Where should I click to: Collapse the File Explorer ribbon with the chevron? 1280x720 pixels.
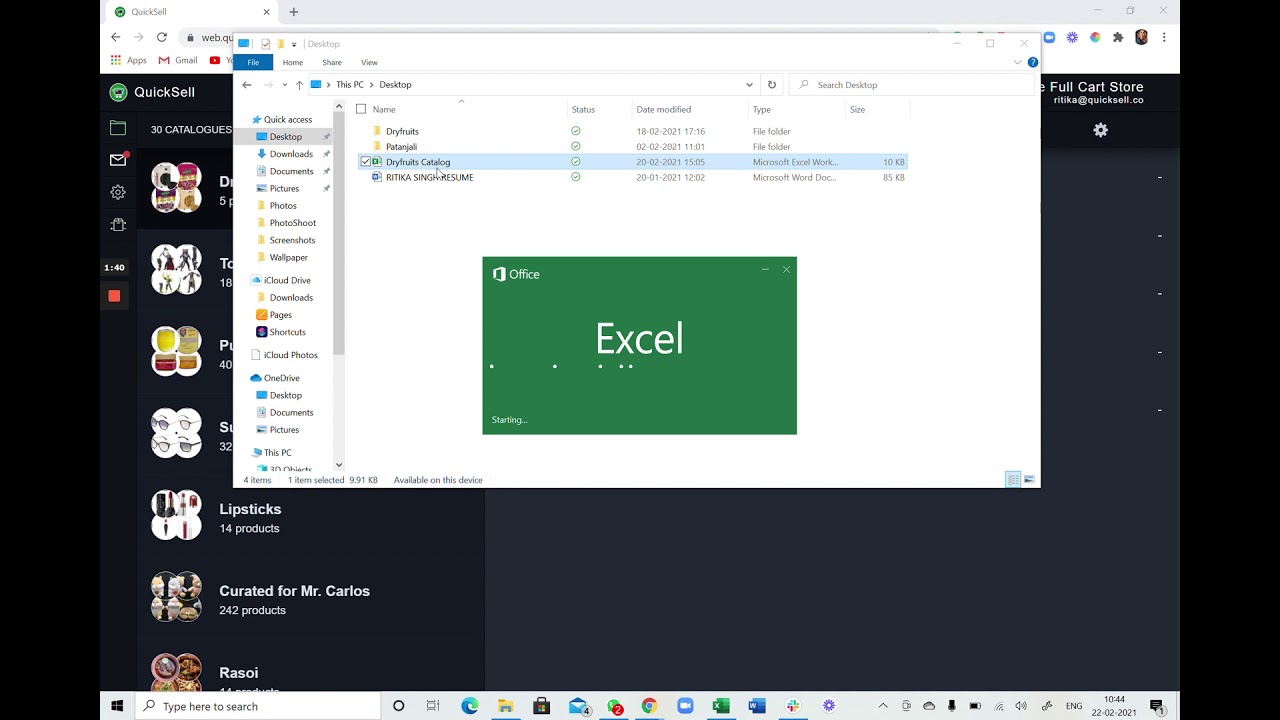[1018, 62]
